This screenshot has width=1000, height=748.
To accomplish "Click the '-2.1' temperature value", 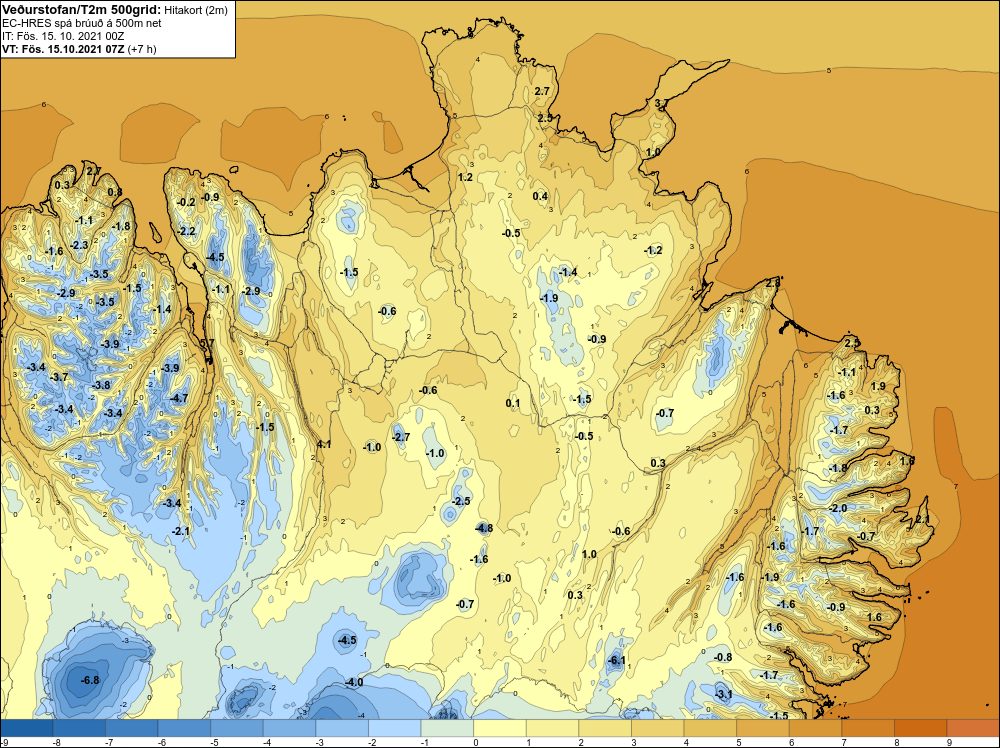I will pyautogui.click(x=180, y=531).
